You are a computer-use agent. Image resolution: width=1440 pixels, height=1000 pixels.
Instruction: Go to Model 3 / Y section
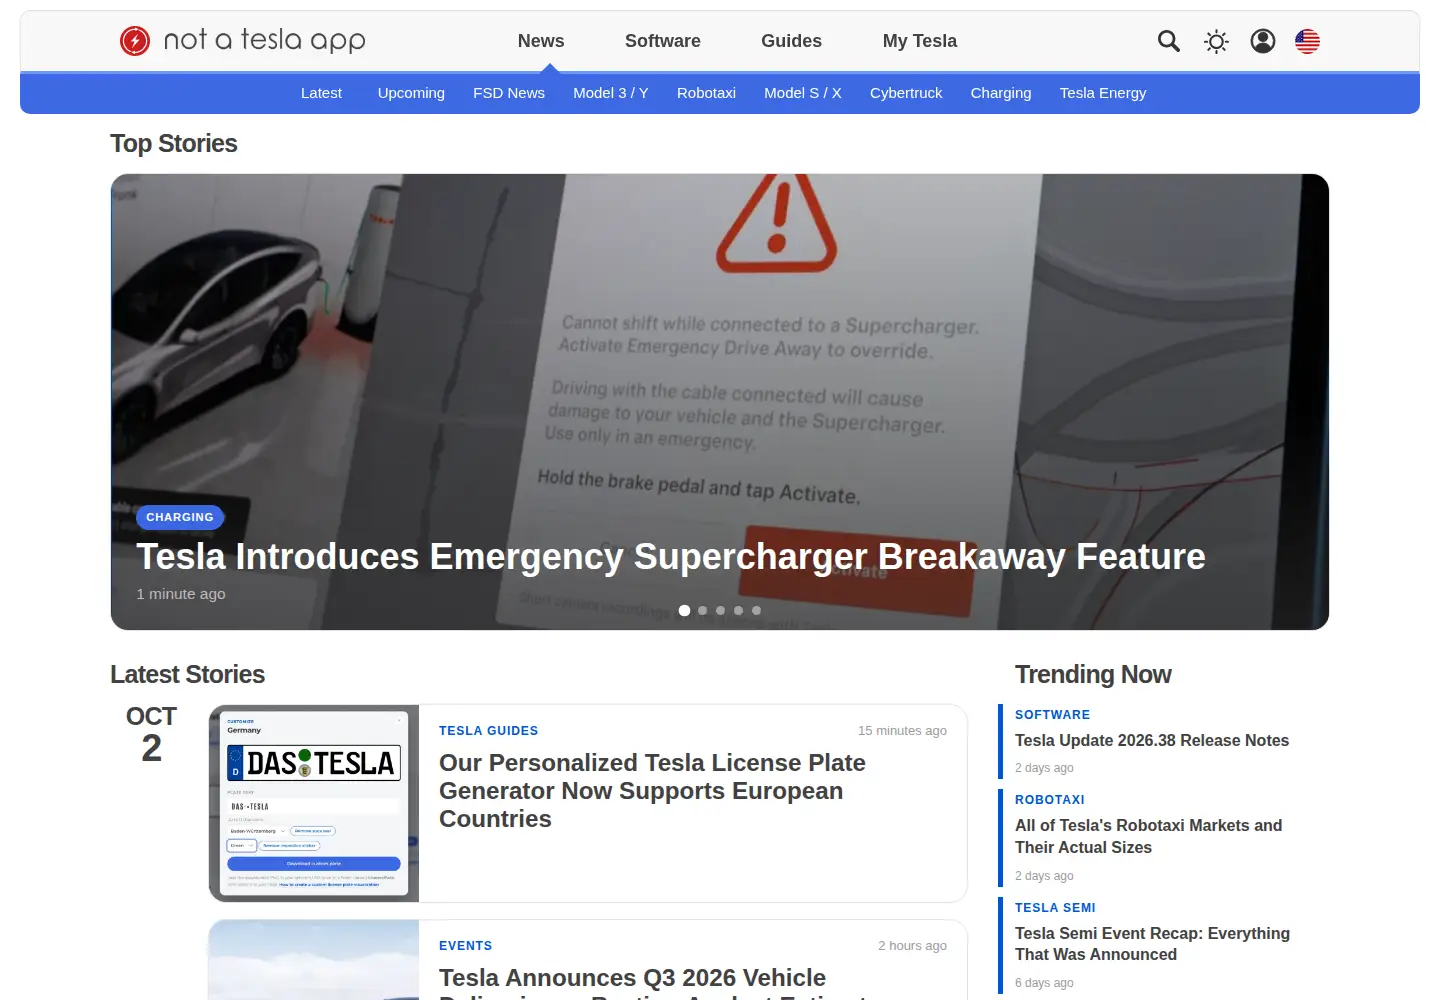coord(611,93)
